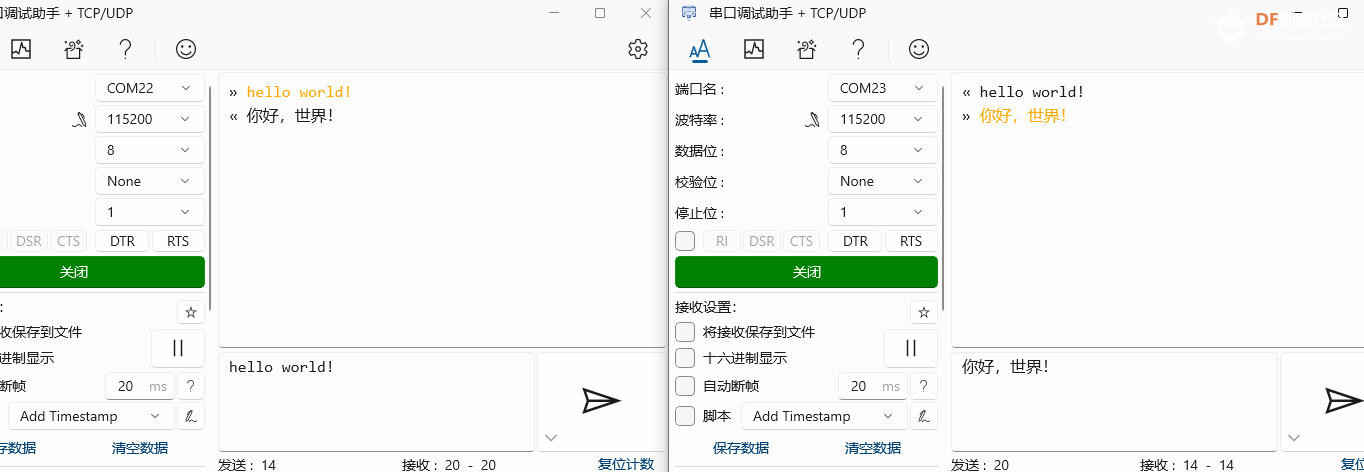Send message arrow in left window

pos(601,401)
